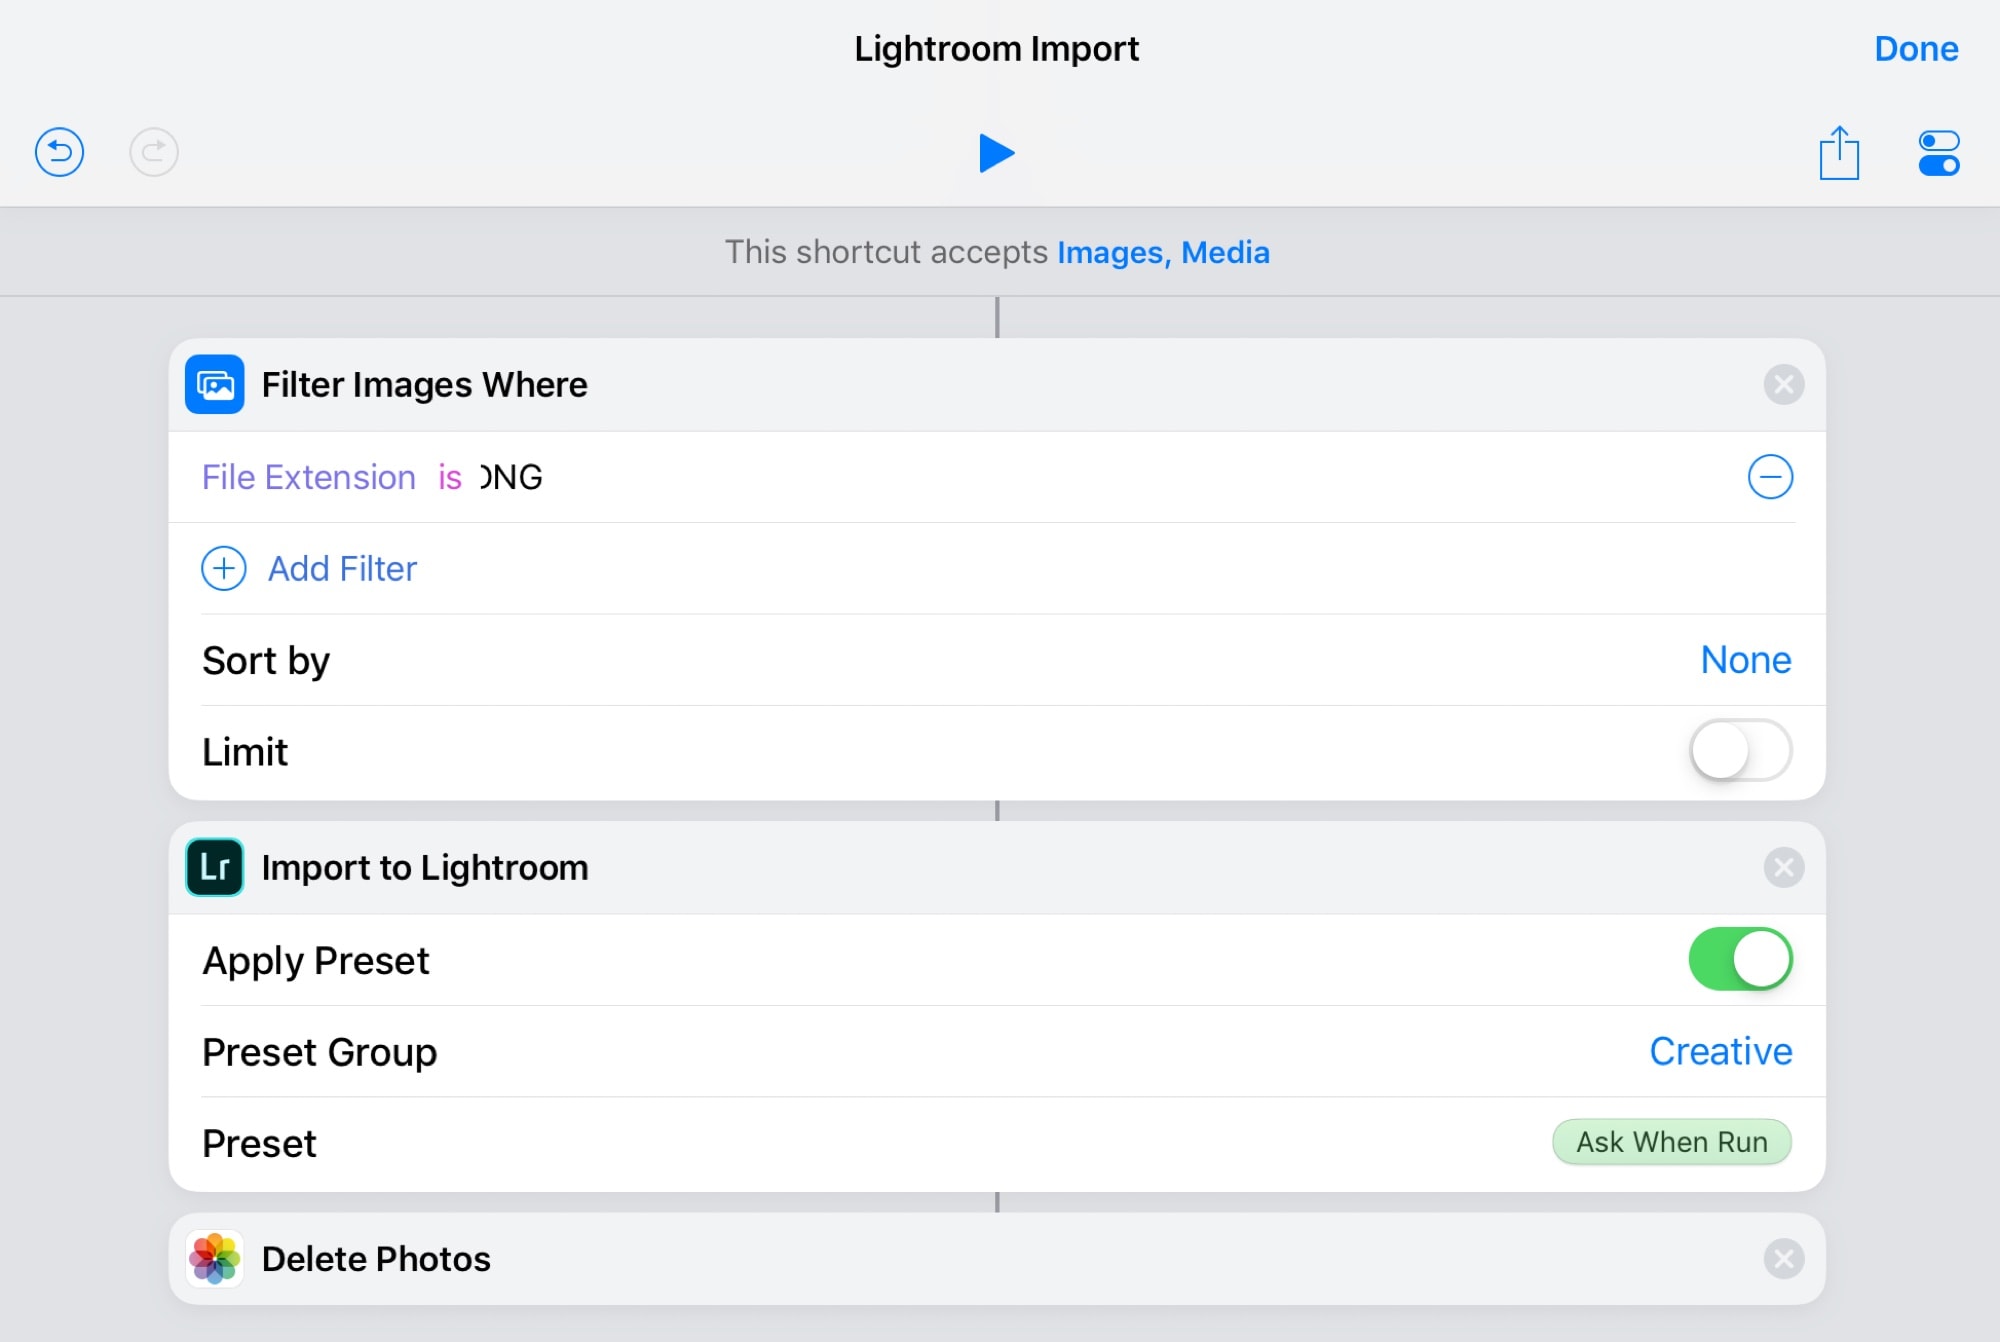This screenshot has height=1342, width=2000.
Task: Disable the Apply Preset toggle
Action: (1740, 959)
